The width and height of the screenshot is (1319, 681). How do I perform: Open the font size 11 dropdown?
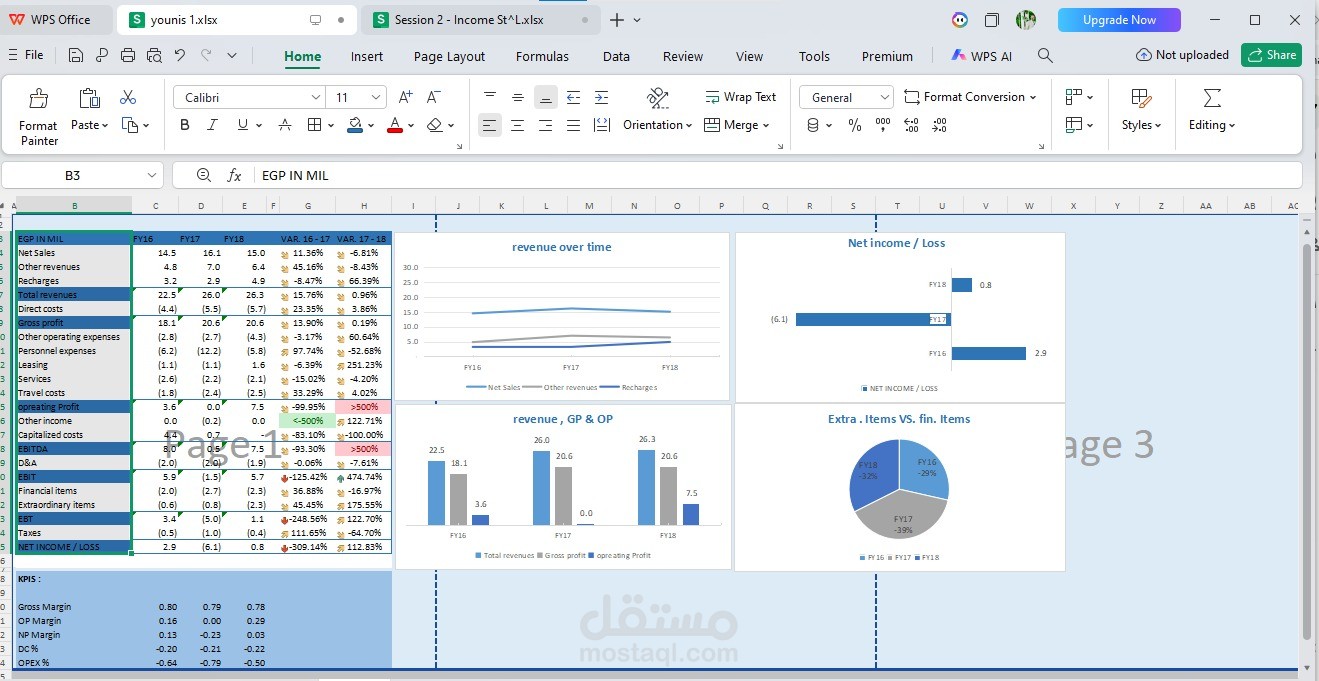pyautogui.click(x=376, y=97)
